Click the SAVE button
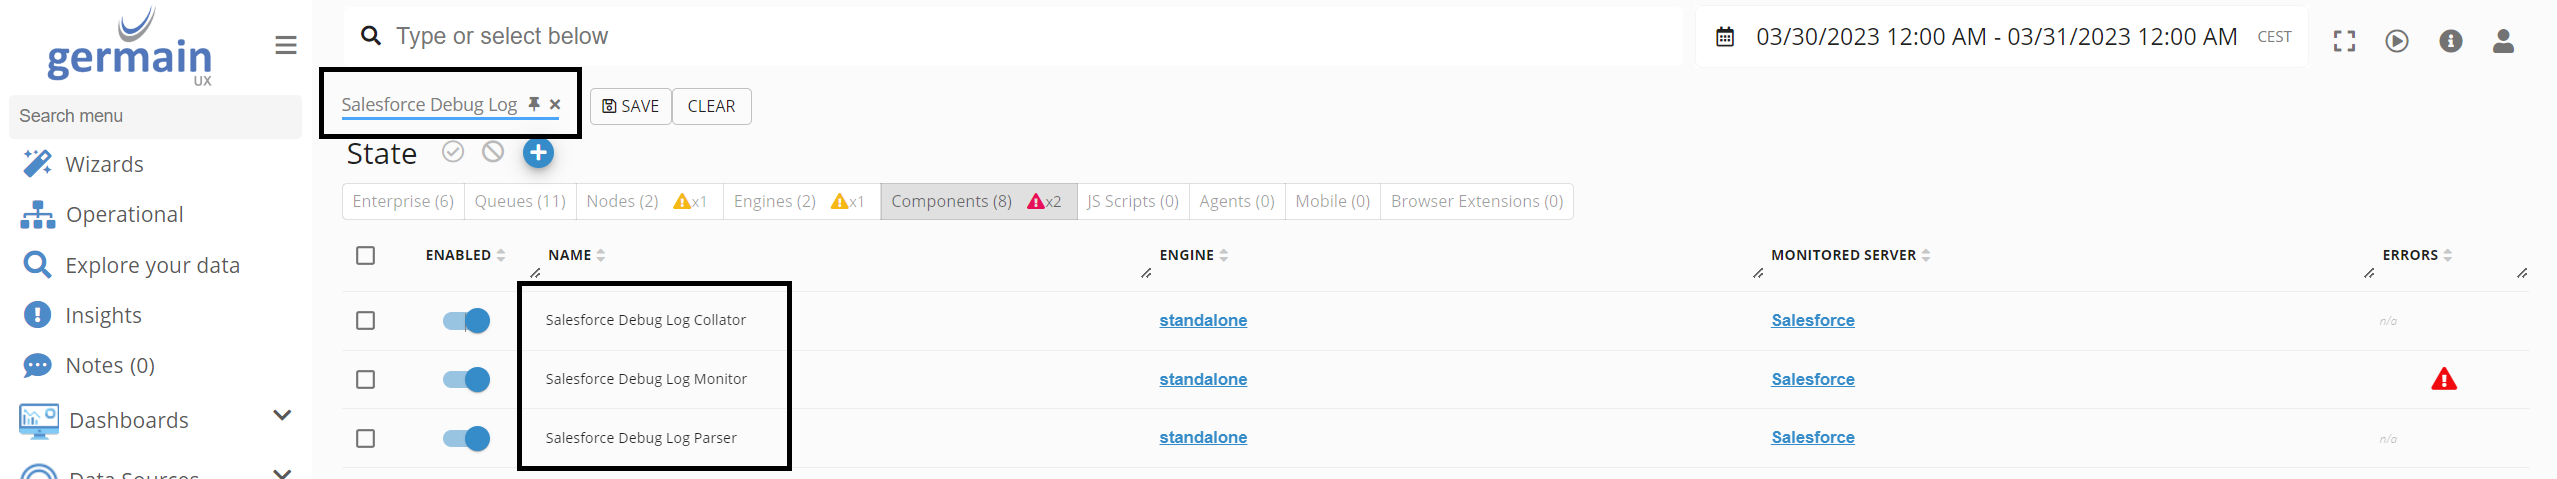The height and width of the screenshot is (479, 2557). (x=631, y=106)
